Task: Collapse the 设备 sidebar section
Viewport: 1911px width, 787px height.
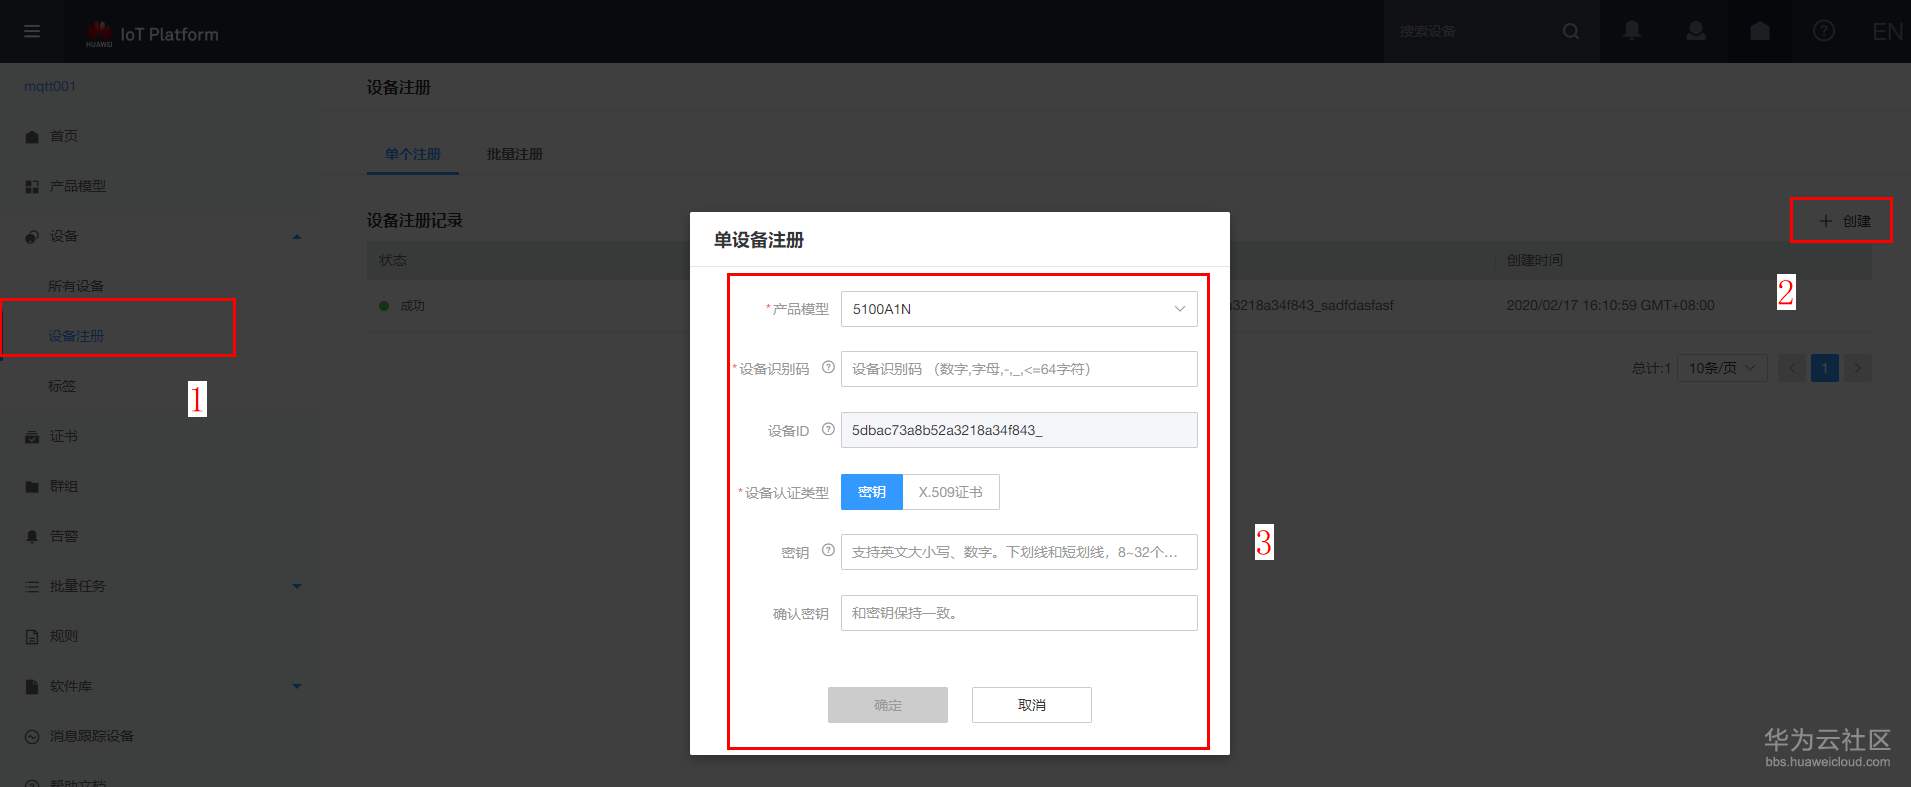Action: pos(296,237)
